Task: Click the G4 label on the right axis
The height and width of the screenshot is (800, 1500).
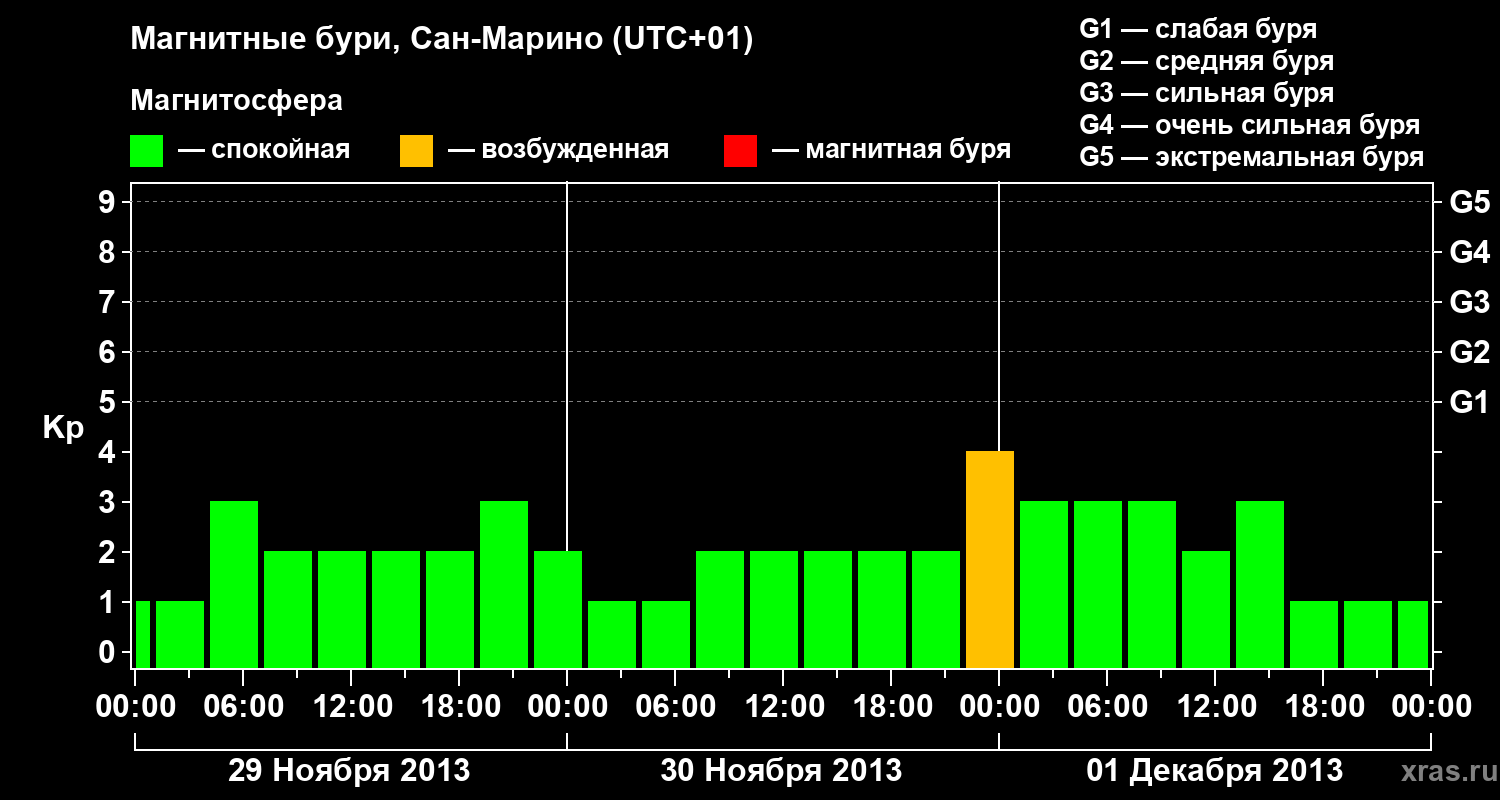Action: pyautogui.click(x=1469, y=252)
